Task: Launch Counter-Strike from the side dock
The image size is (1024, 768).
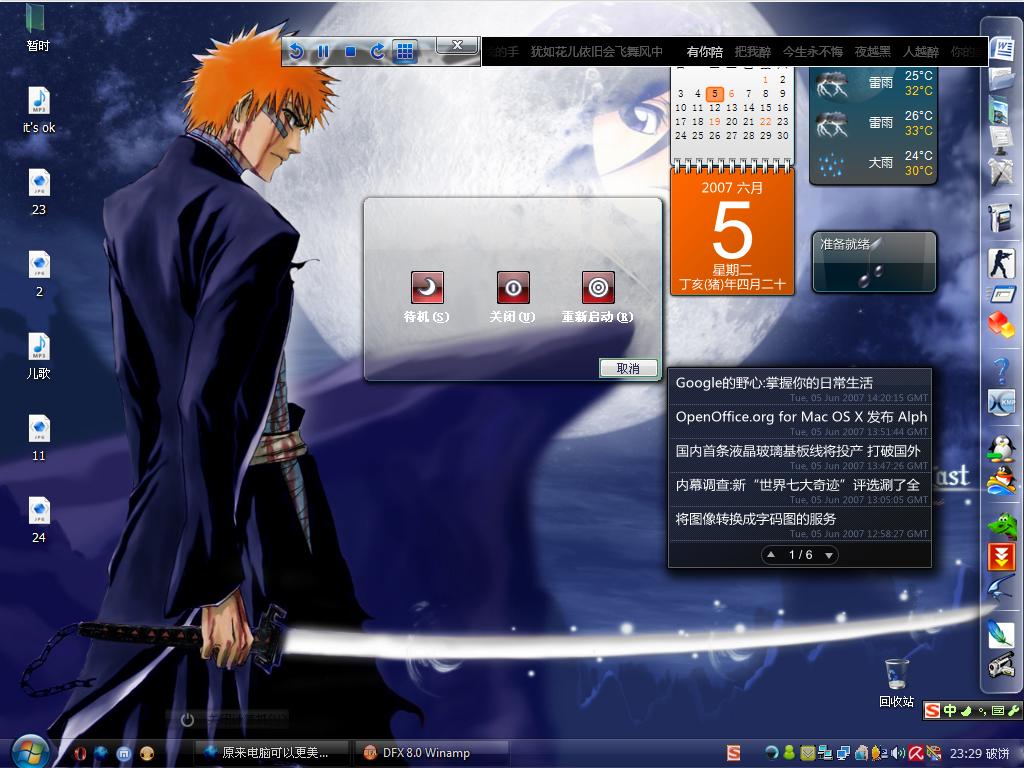Action: pos(1002,263)
